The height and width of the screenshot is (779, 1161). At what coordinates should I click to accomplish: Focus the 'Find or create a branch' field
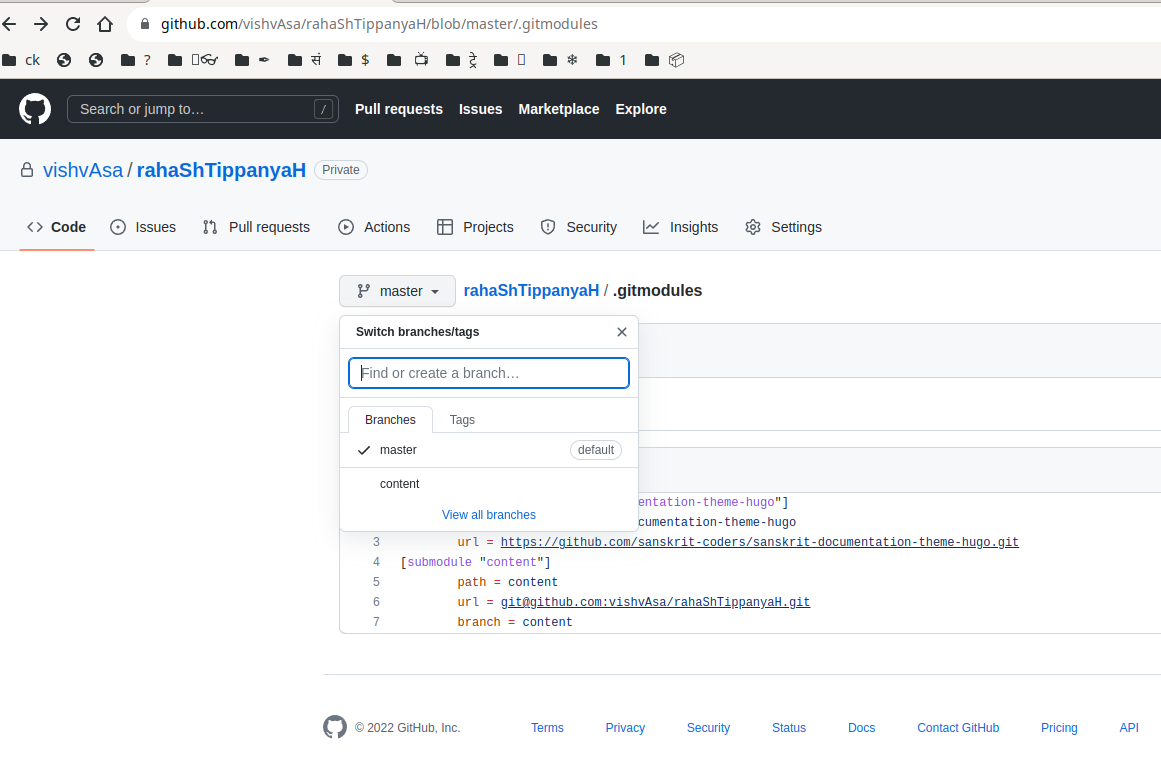(x=489, y=373)
